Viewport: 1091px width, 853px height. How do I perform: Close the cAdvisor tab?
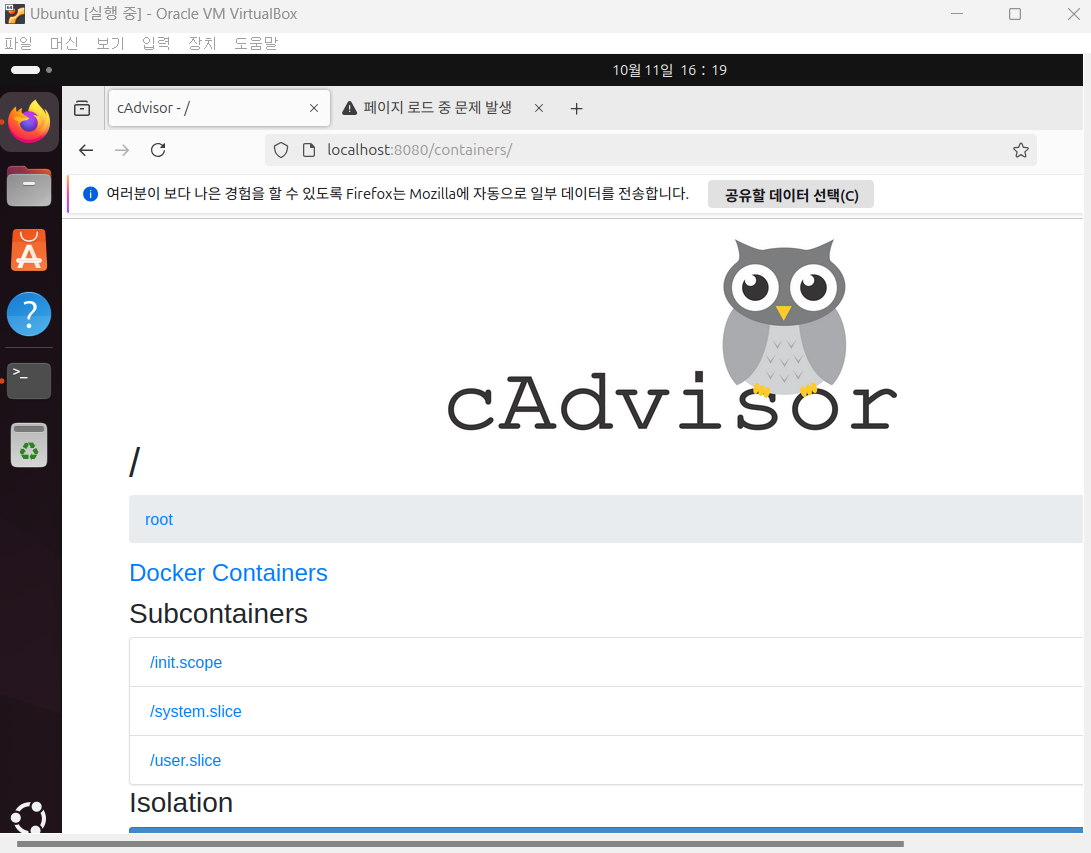[x=314, y=108]
